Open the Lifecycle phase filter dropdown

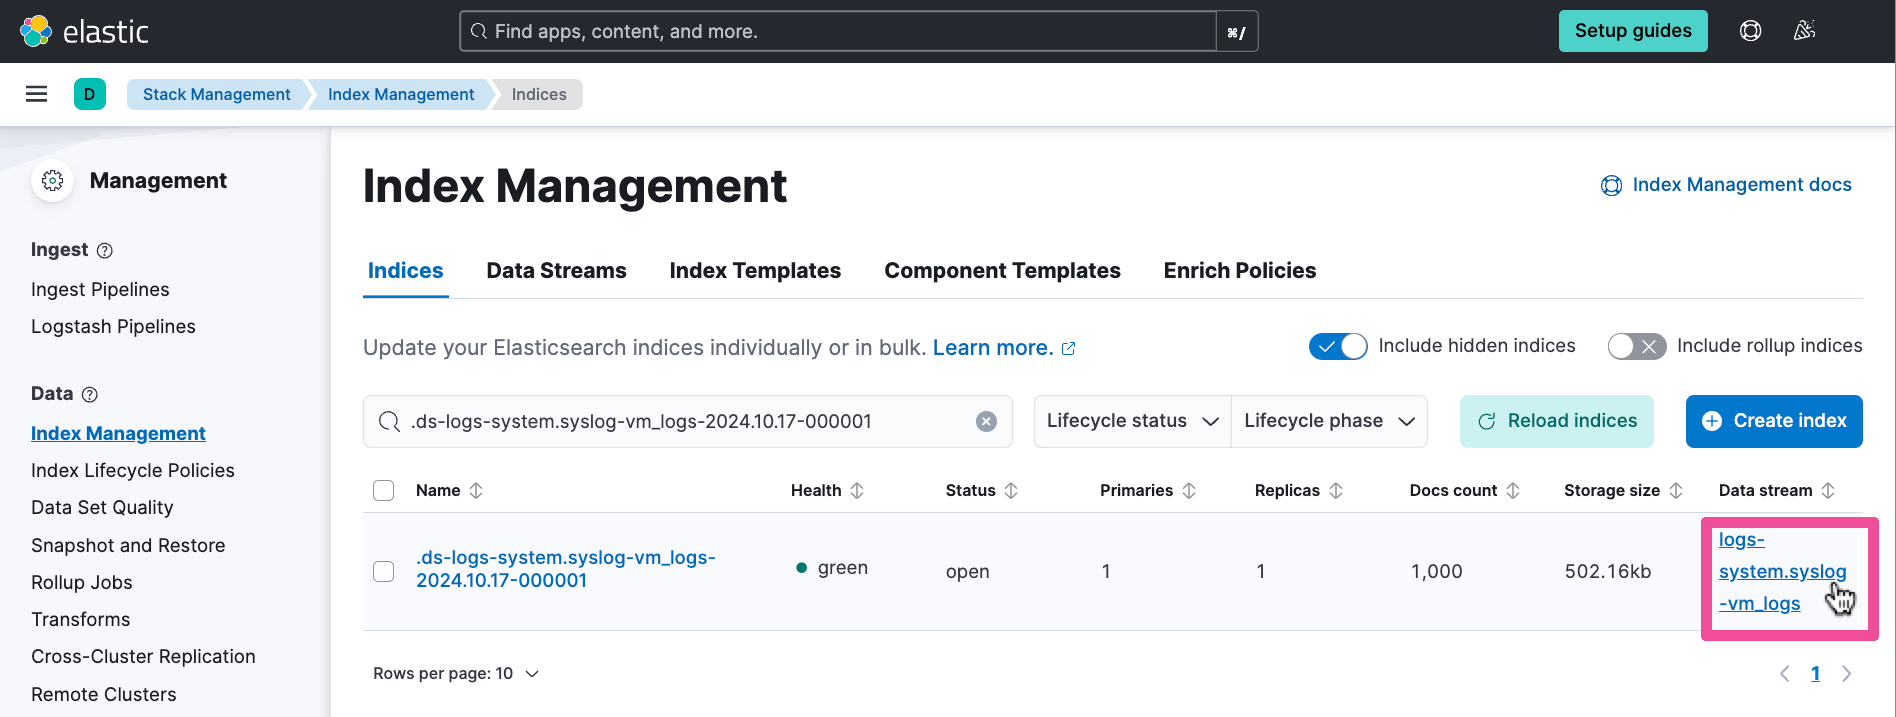coord(1329,421)
